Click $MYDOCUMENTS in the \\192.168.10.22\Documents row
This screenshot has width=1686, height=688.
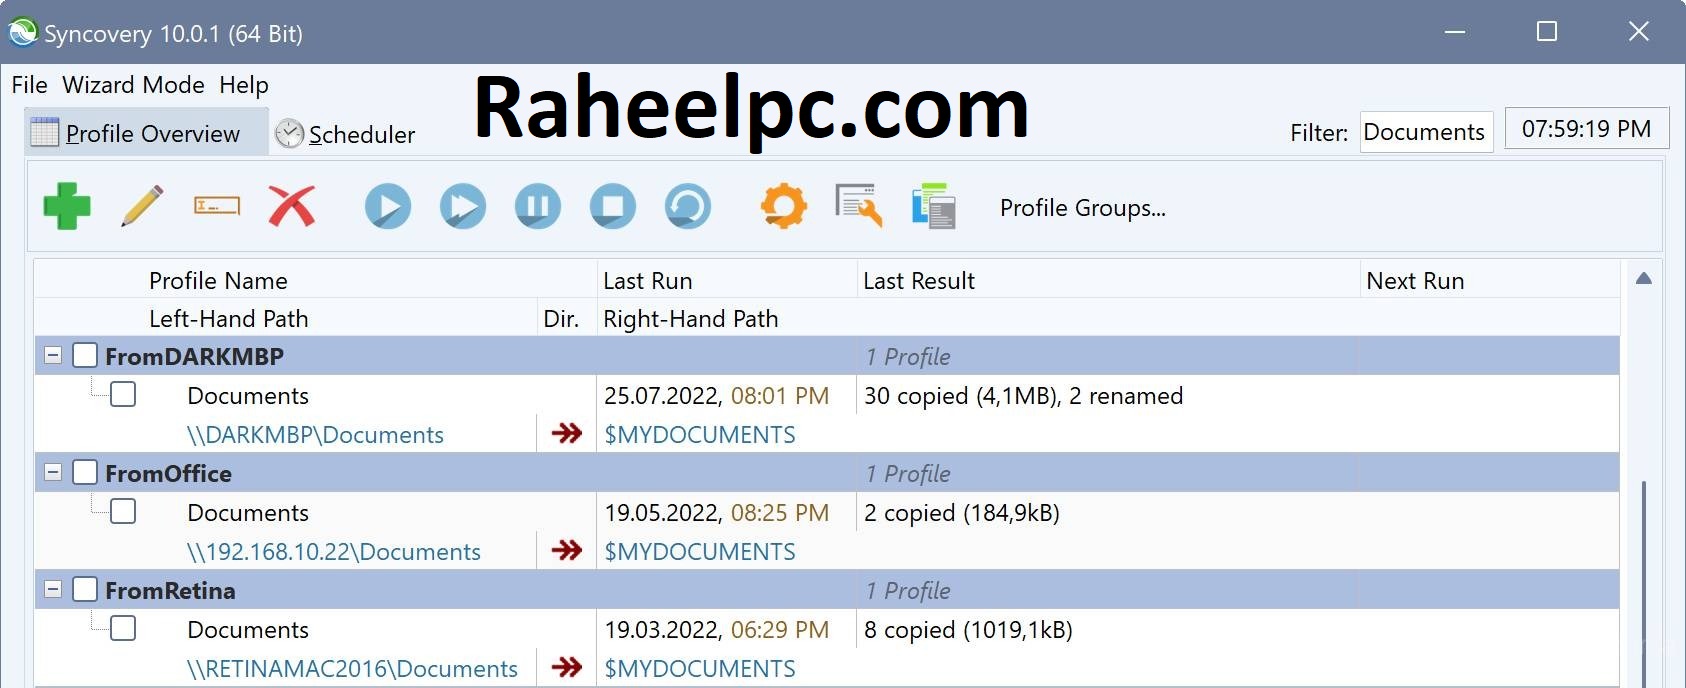[700, 552]
